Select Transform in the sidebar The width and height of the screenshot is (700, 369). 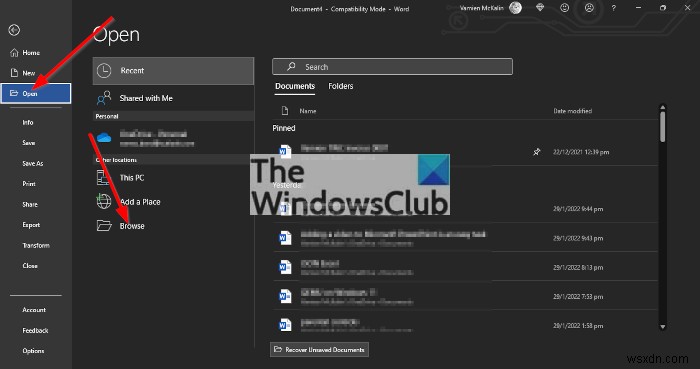(x=36, y=245)
